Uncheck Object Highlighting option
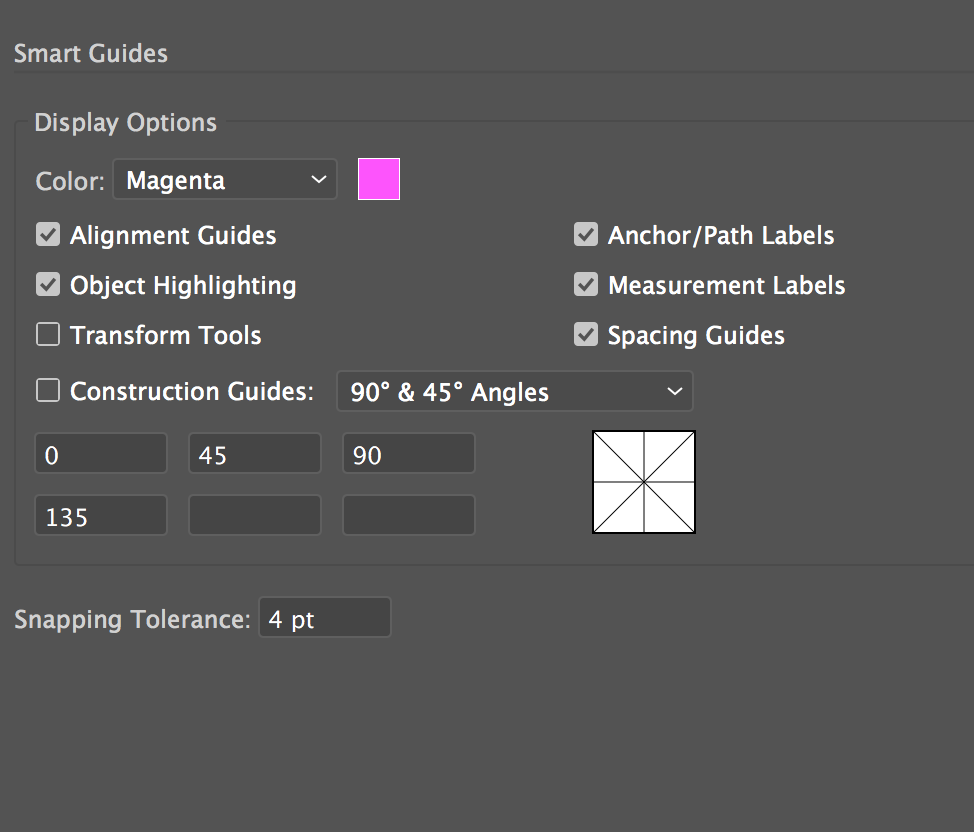This screenshot has height=832, width=974. (x=48, y=286)
